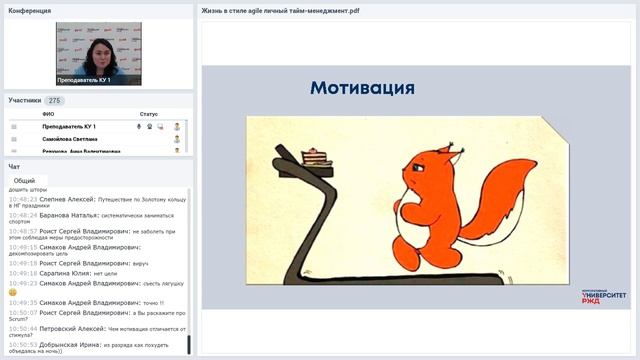Click the presentation file name title
Screen dimensions: 640x360
coord(280,11)
